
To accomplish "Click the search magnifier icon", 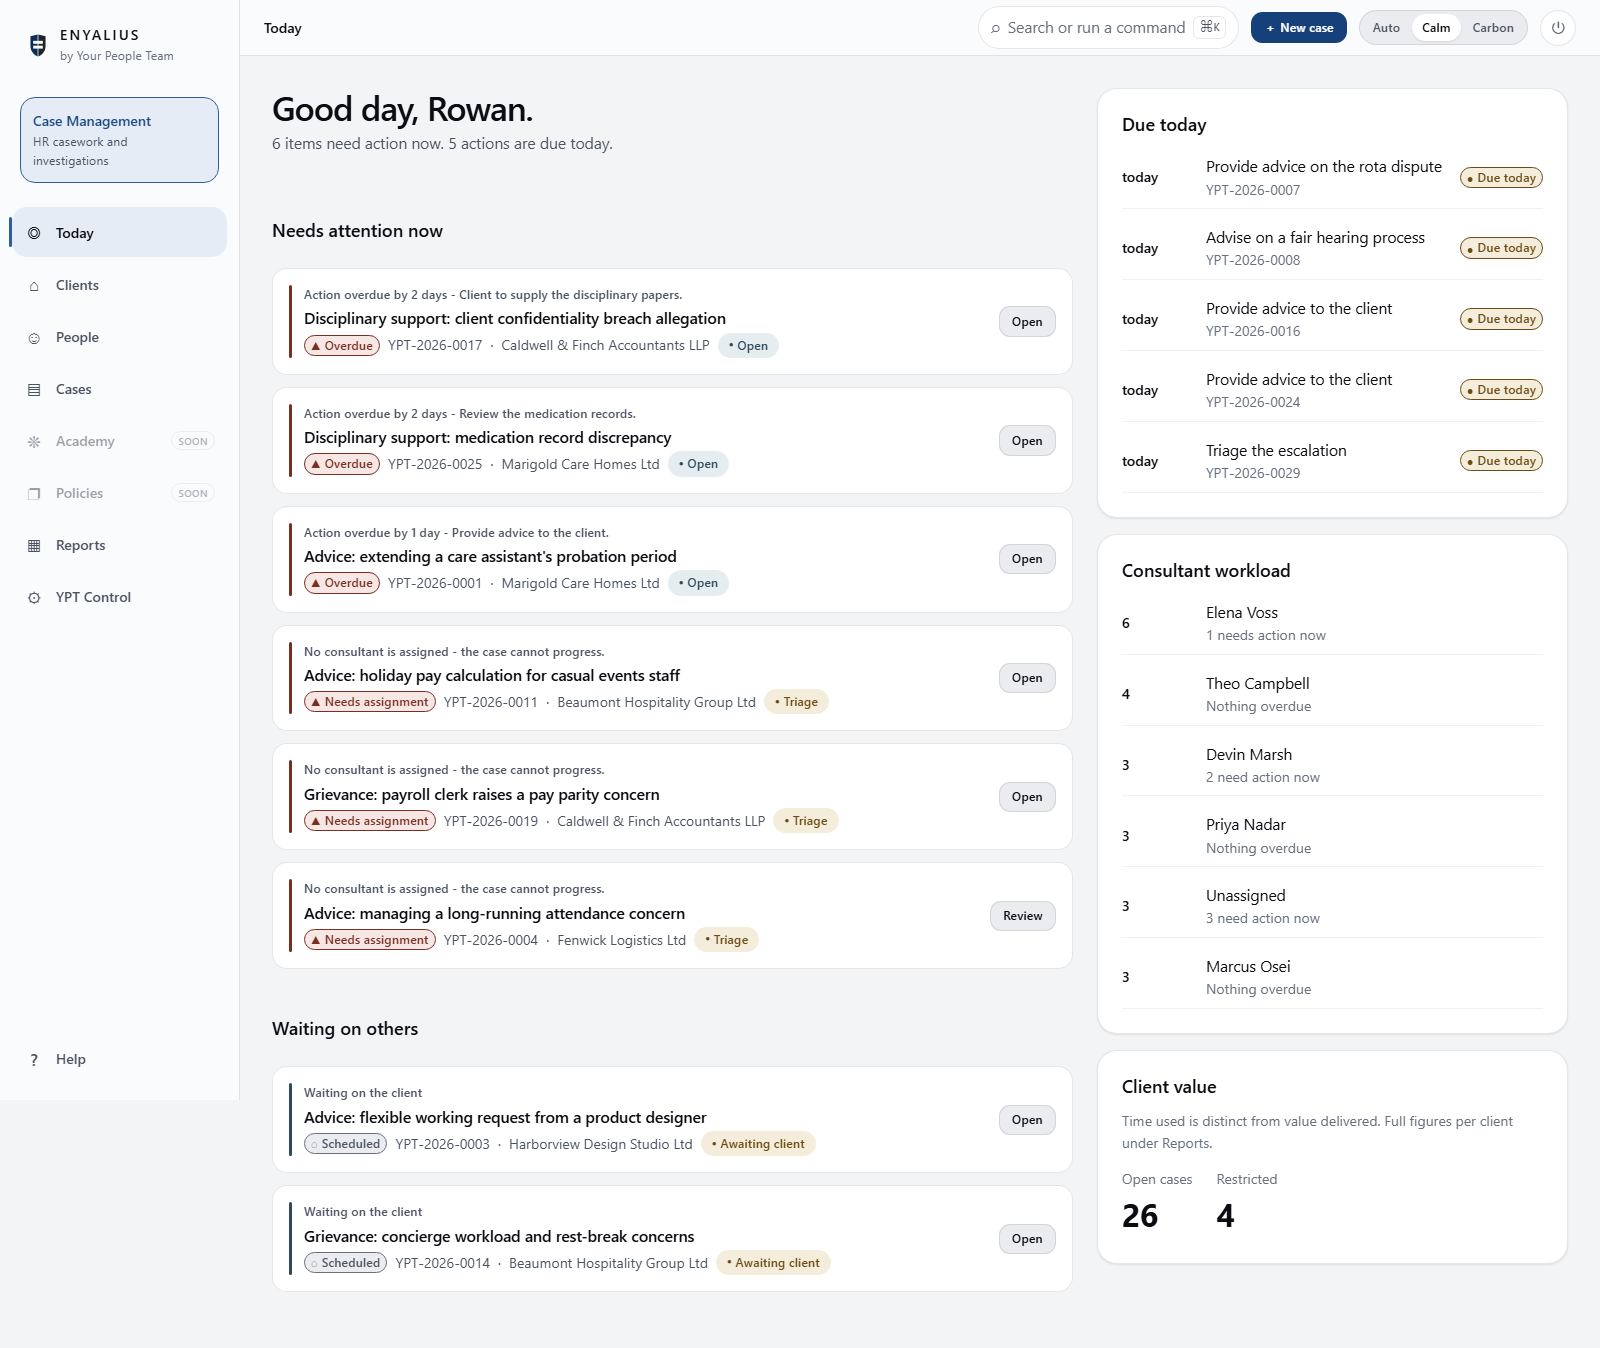I will click(x=995, y=28).
